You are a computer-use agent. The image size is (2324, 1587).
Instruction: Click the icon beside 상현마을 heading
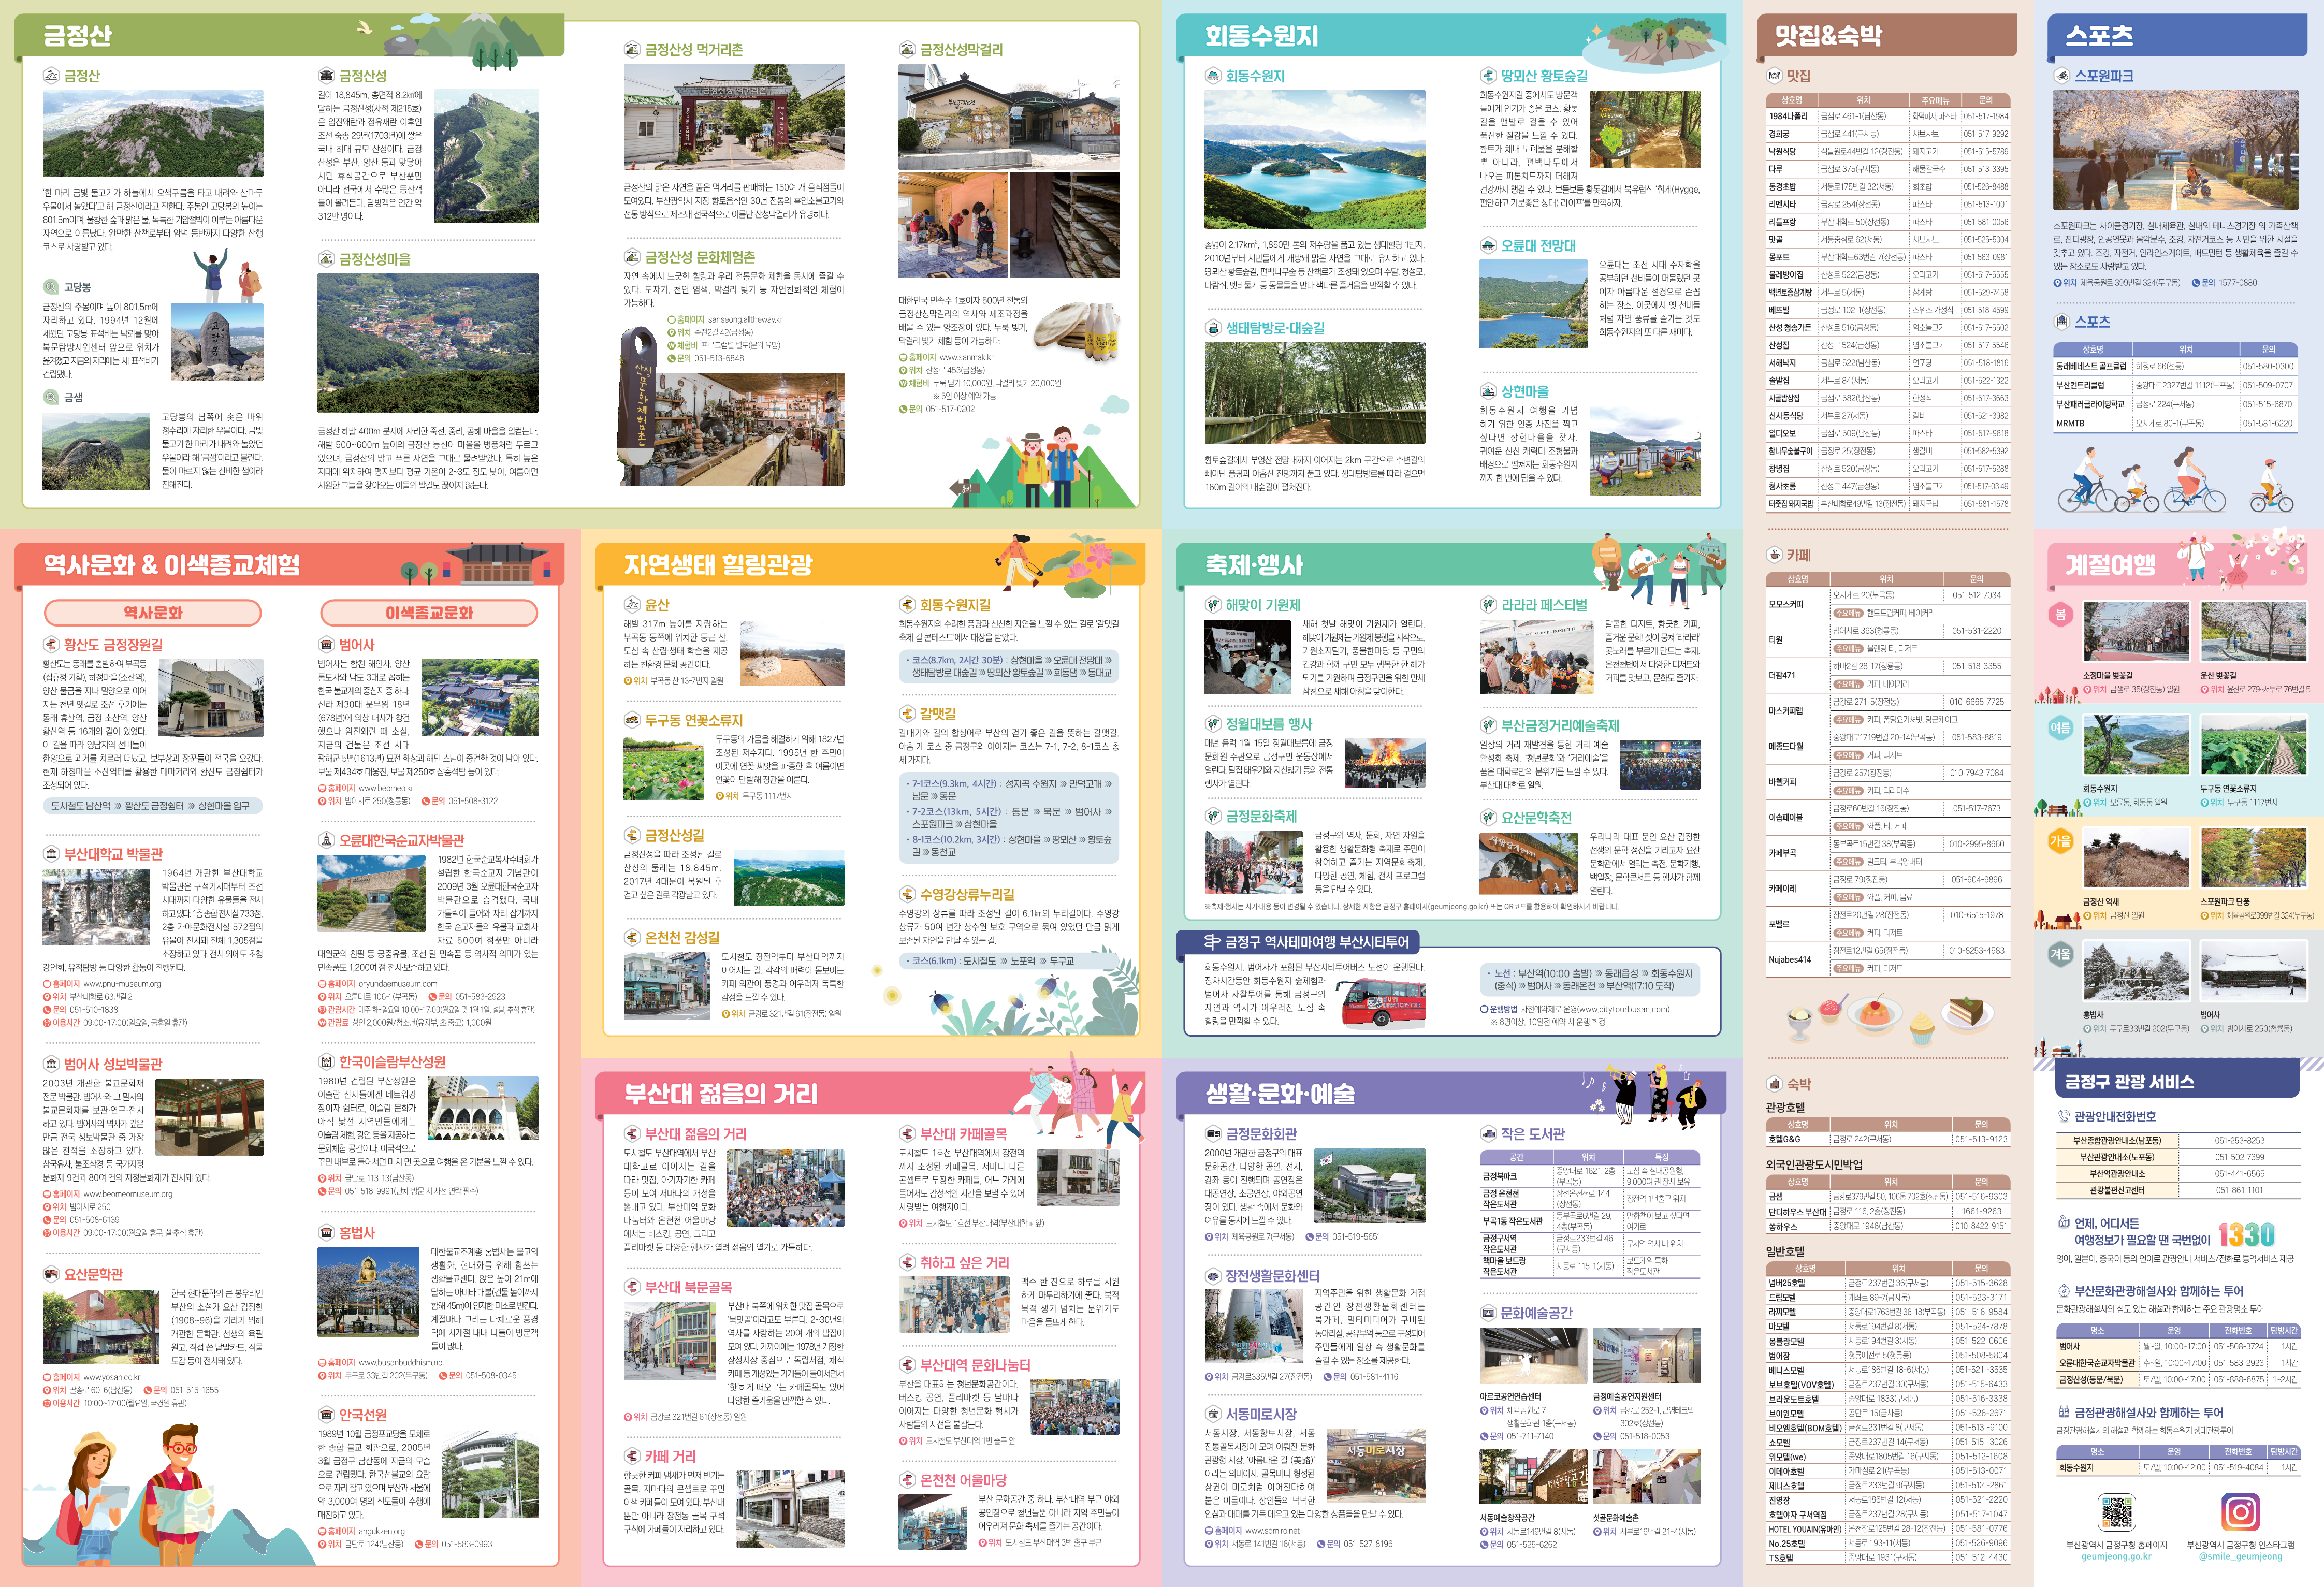point(1488,391)
